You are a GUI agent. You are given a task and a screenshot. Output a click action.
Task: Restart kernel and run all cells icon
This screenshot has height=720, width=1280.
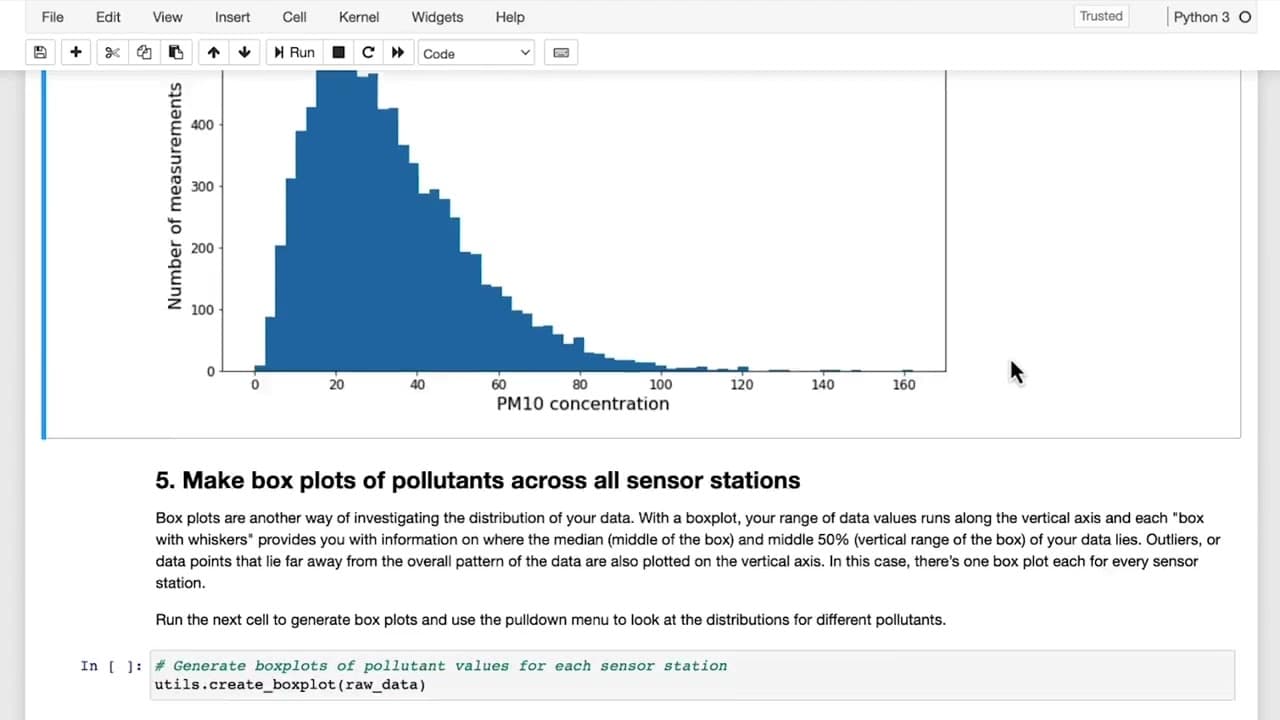tap(398, 53)
